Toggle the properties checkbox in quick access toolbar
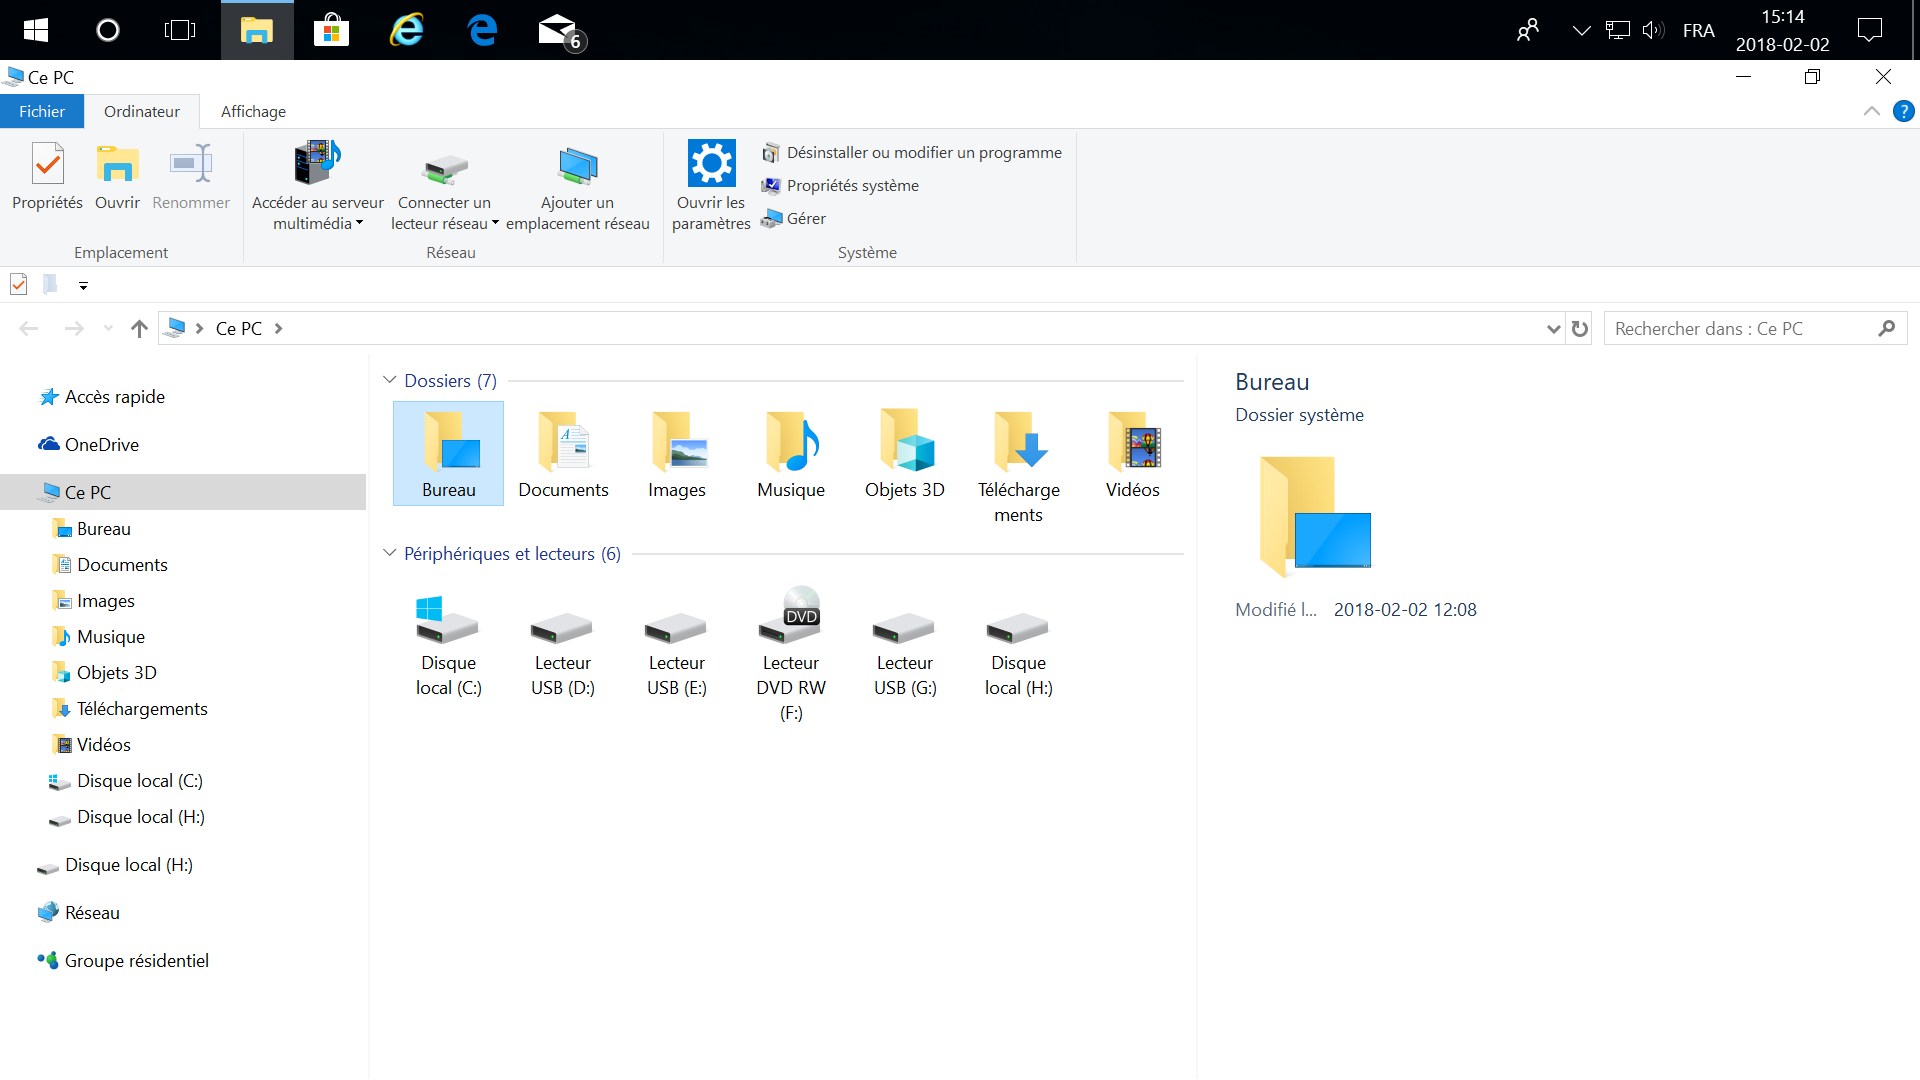Image resolution: width=1920 pixels, height=1080 pixels. 18,285
